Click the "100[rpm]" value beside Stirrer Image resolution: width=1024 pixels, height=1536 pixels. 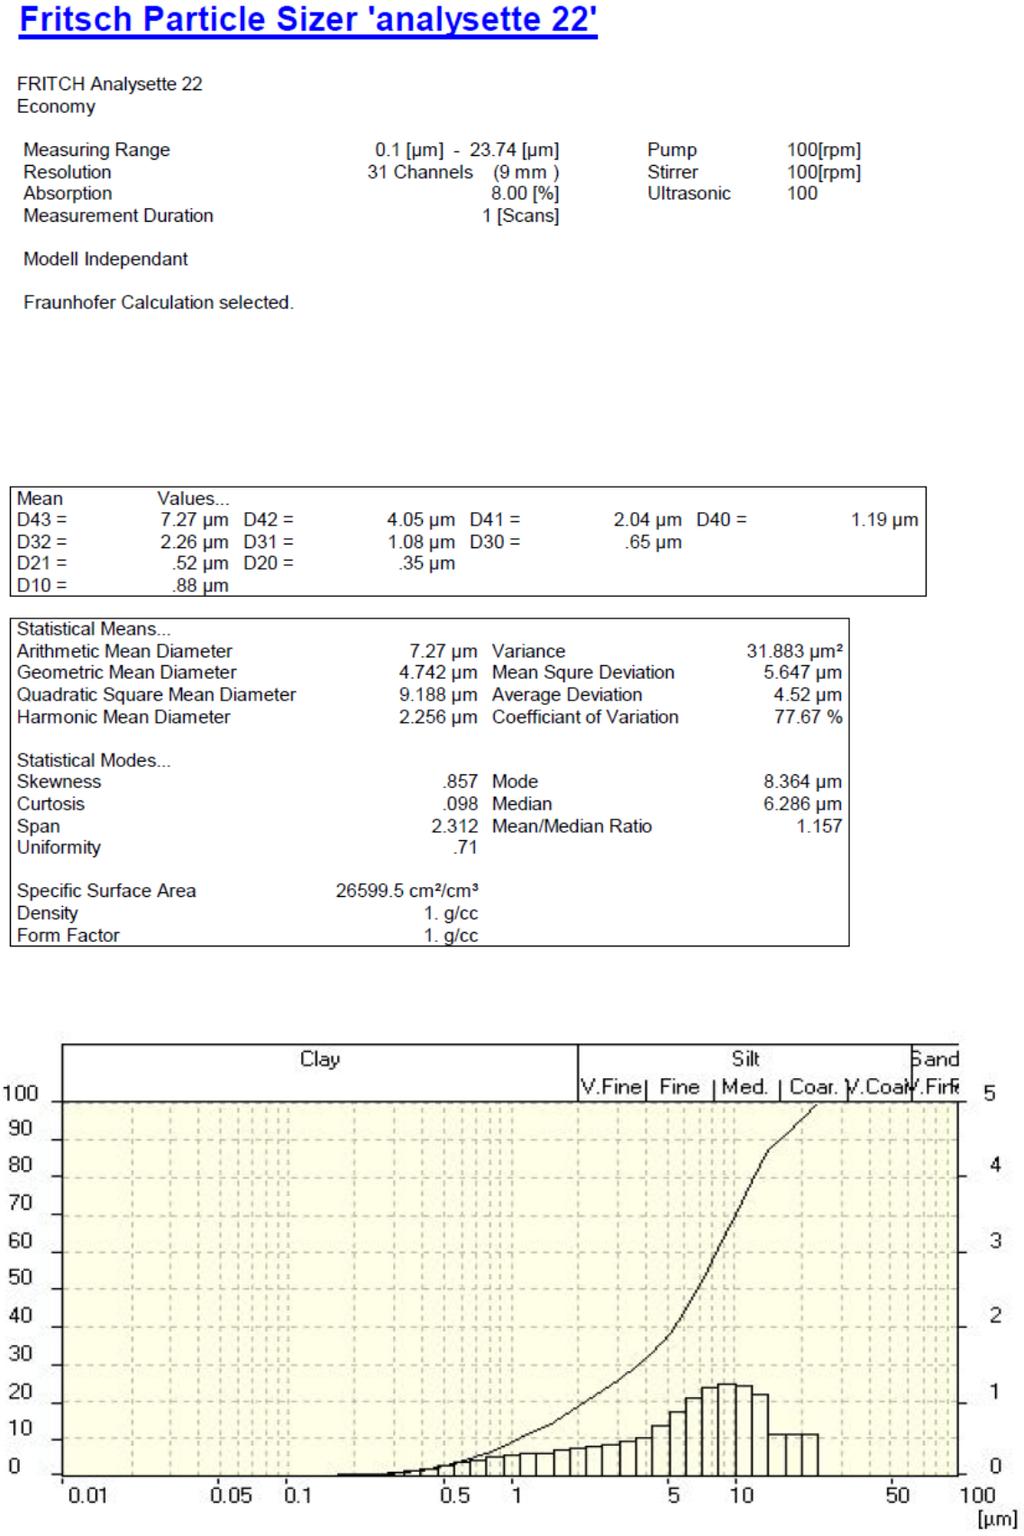(x=824, y=172)
